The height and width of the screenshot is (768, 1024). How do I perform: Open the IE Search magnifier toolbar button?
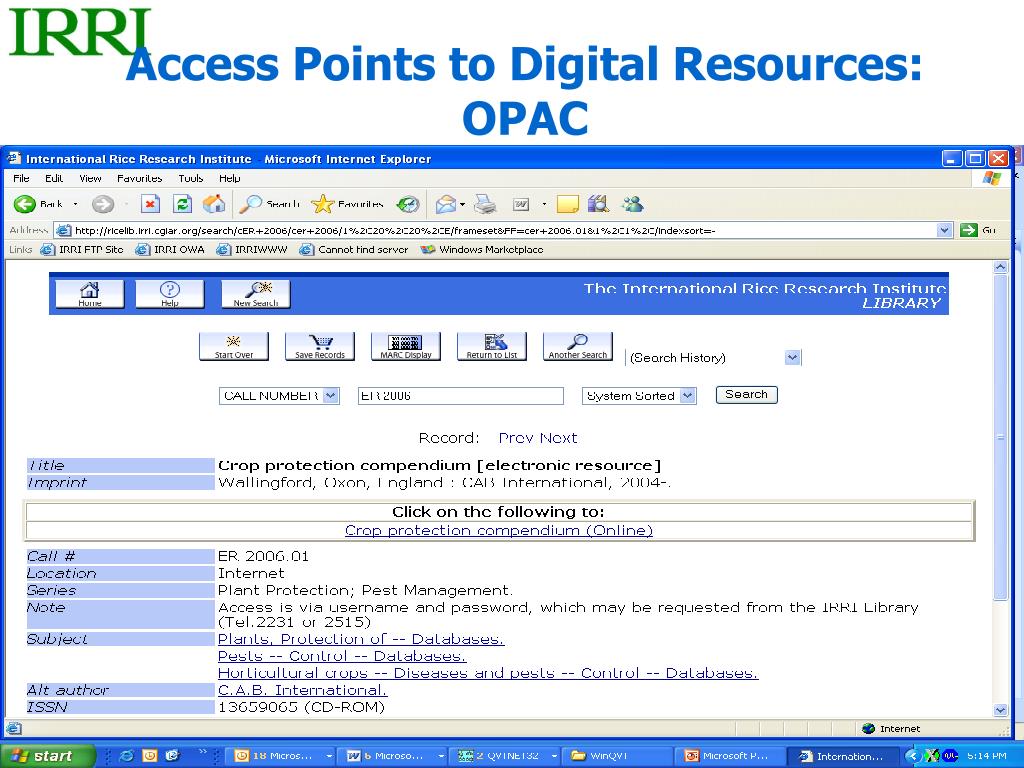pos(269,204)
